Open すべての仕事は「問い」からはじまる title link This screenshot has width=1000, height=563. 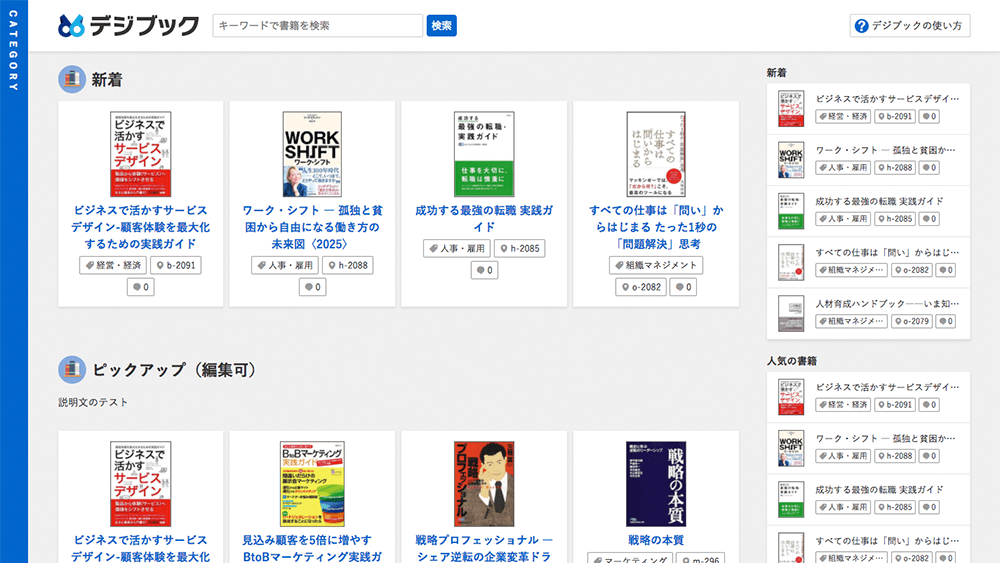coord(656,227)
